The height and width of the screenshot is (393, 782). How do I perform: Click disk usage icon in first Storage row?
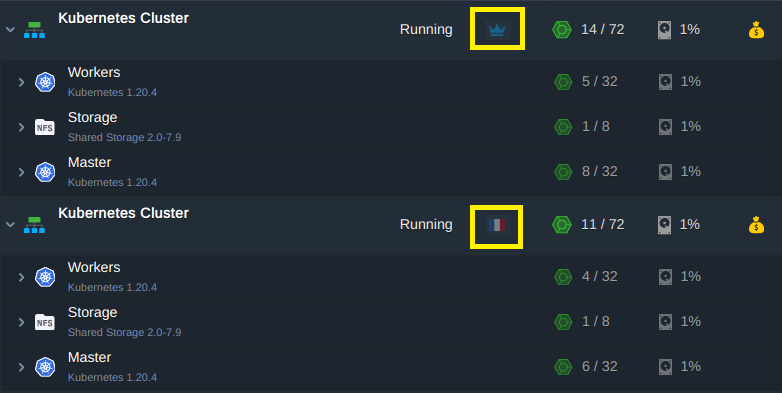665,127
